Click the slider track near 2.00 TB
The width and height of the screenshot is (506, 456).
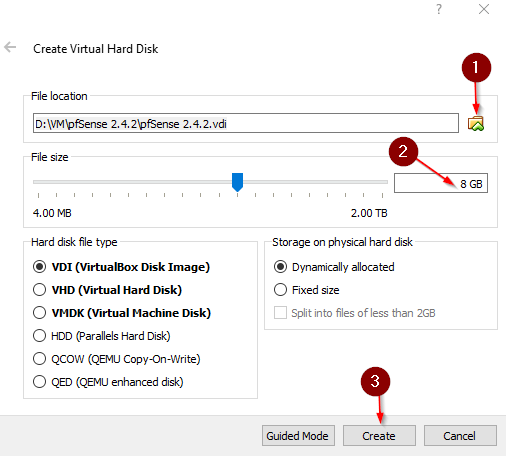click(380, 182)
